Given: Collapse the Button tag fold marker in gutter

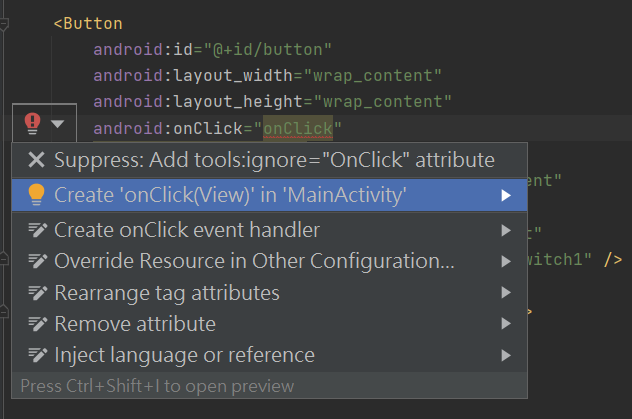Looking at the screenshot, I should tap(4, 24).
